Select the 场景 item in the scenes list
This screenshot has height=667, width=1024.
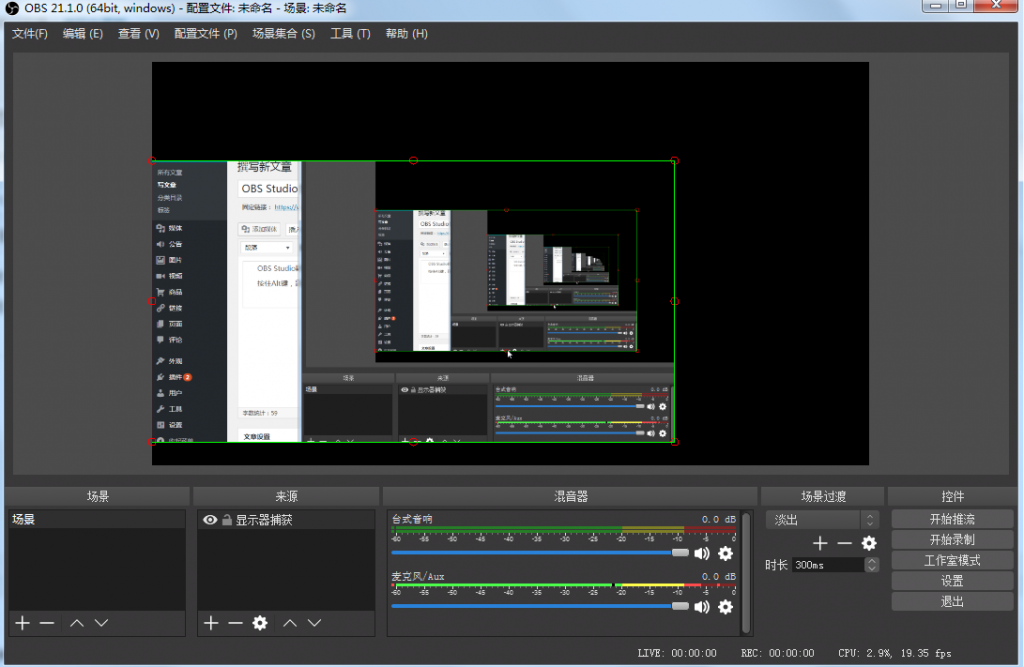(97, 519)
